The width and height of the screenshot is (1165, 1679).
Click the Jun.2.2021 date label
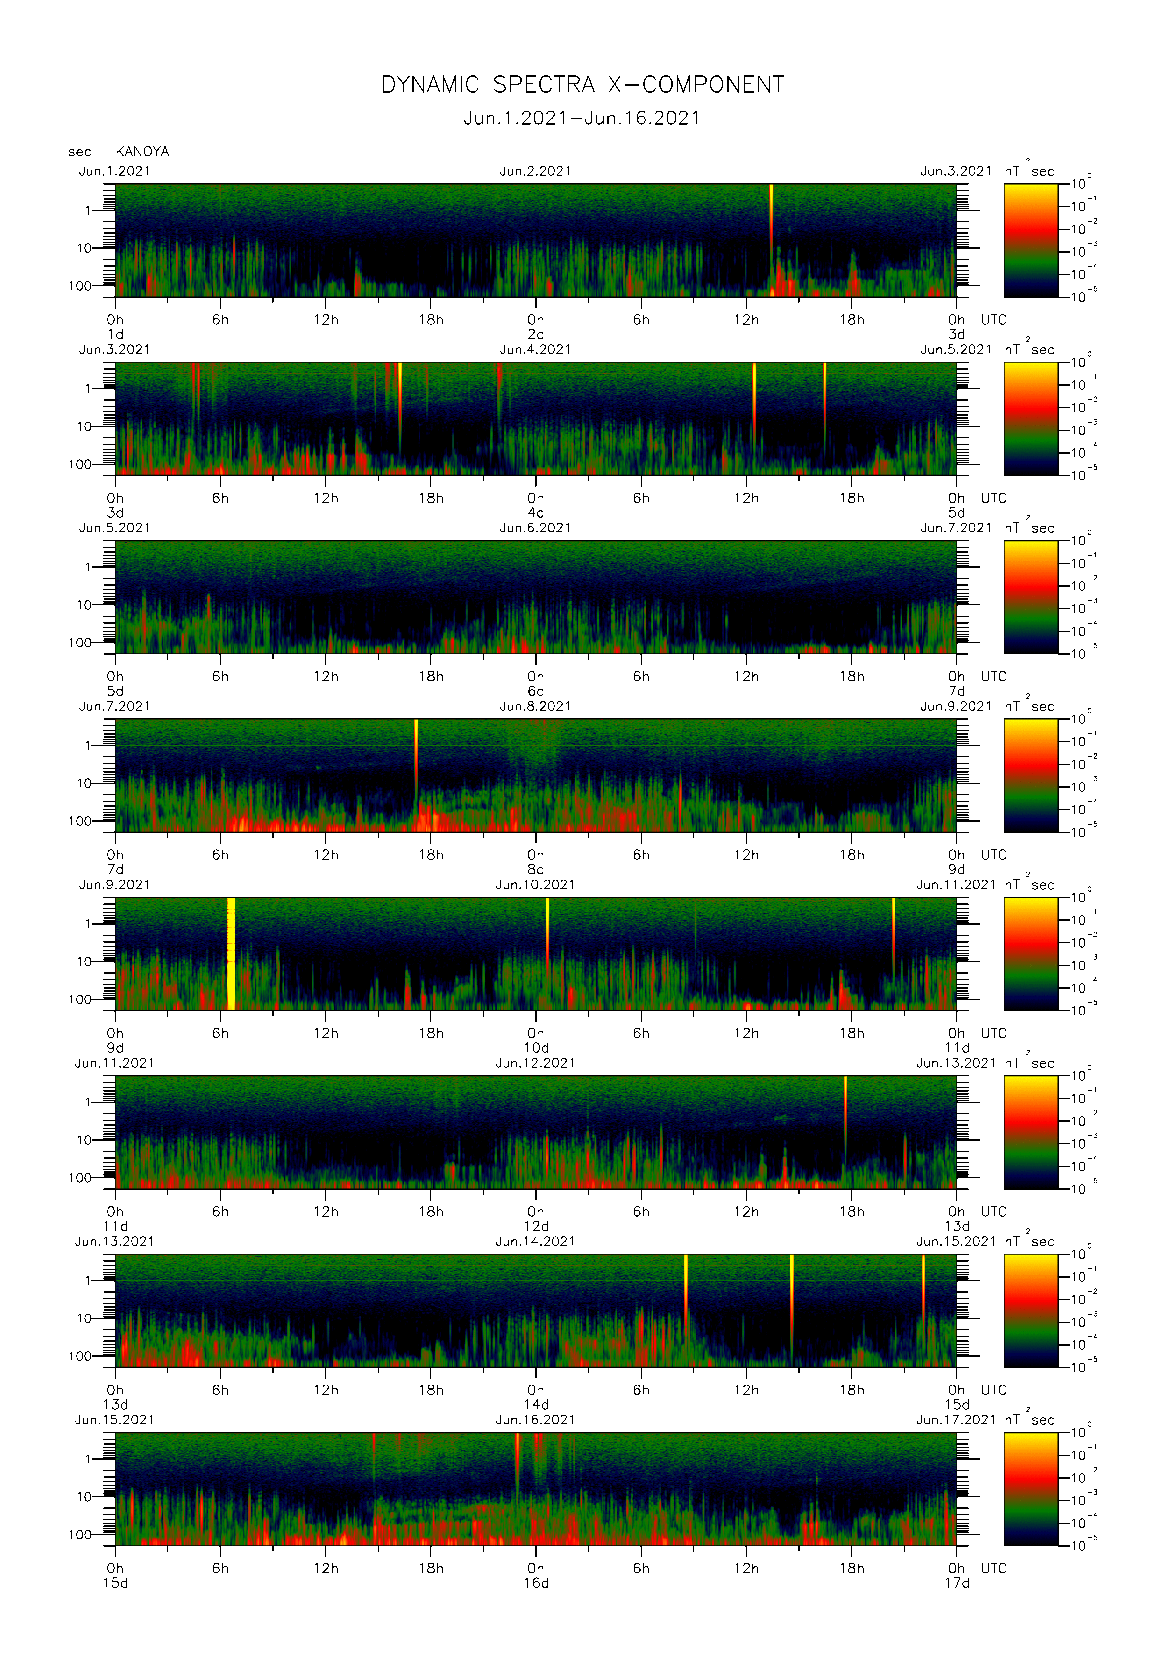coord(536,171)
